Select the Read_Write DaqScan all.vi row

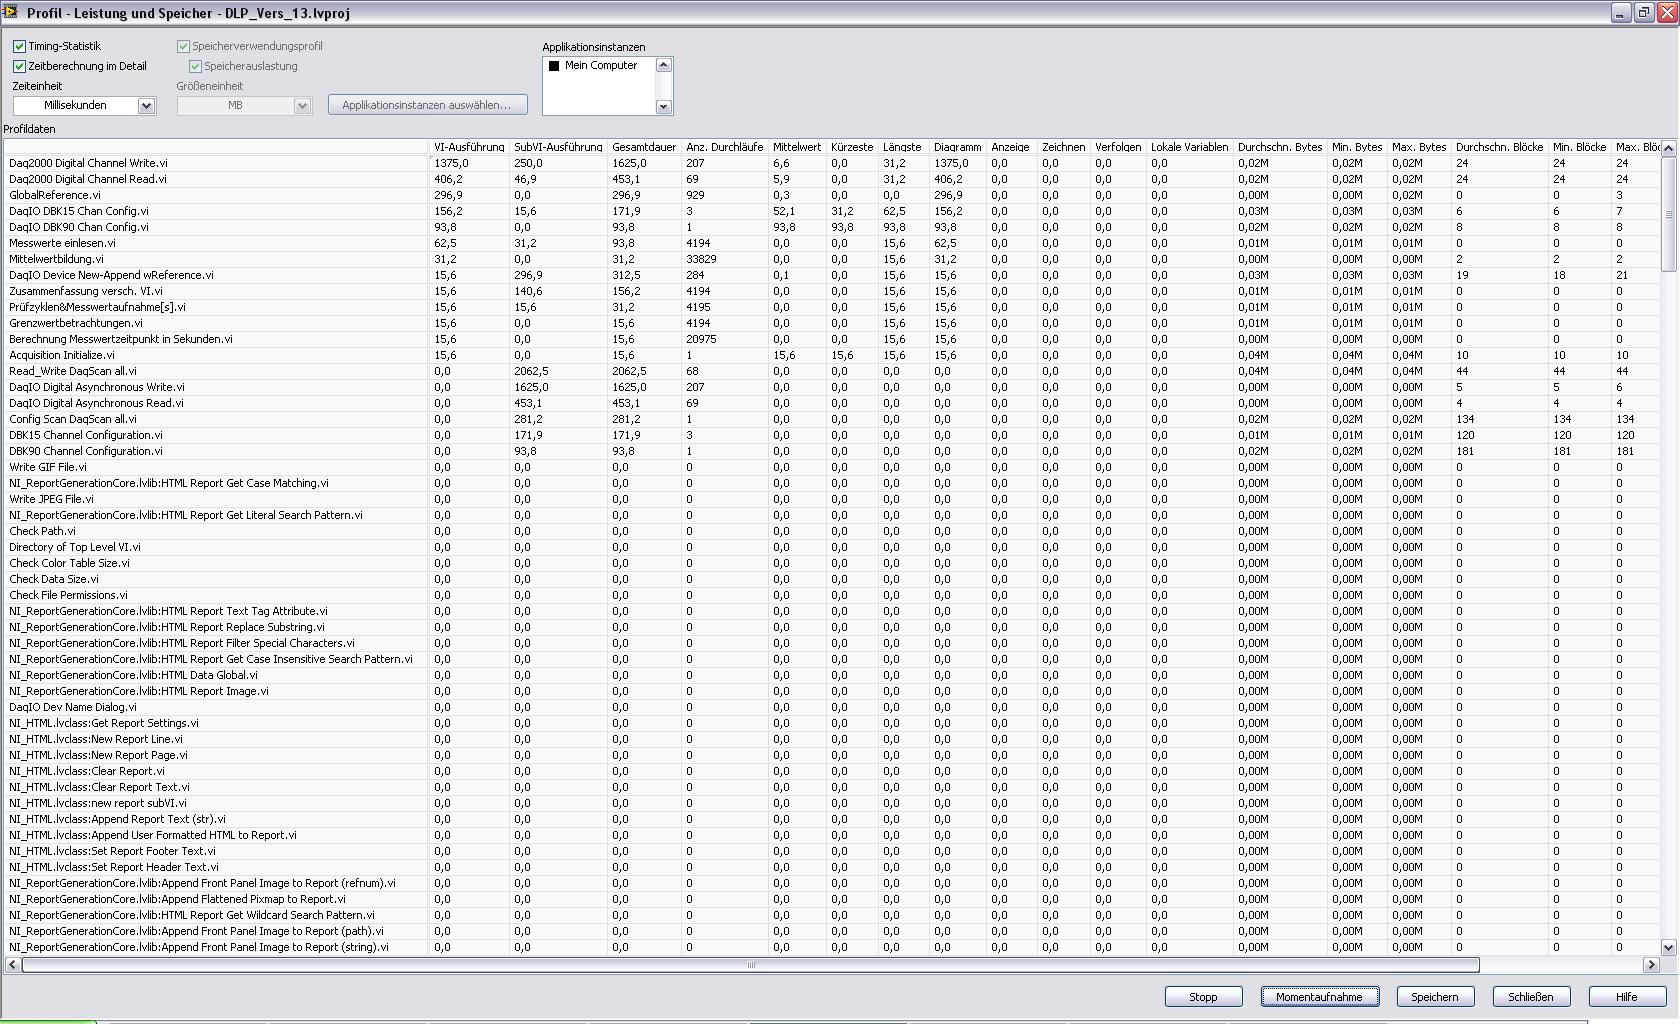click(x=832, y=371)
